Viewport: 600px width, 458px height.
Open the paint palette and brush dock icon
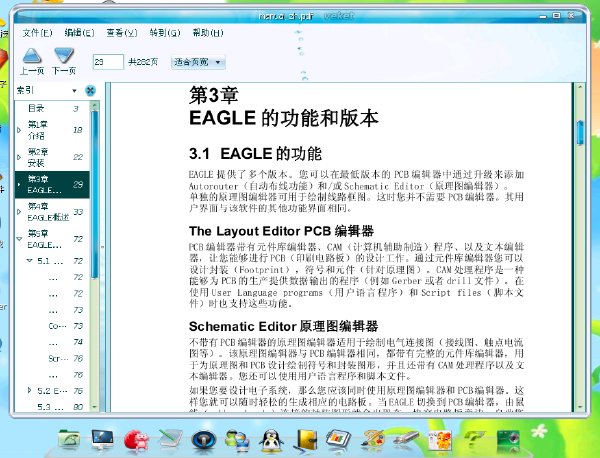click(372, 439)
